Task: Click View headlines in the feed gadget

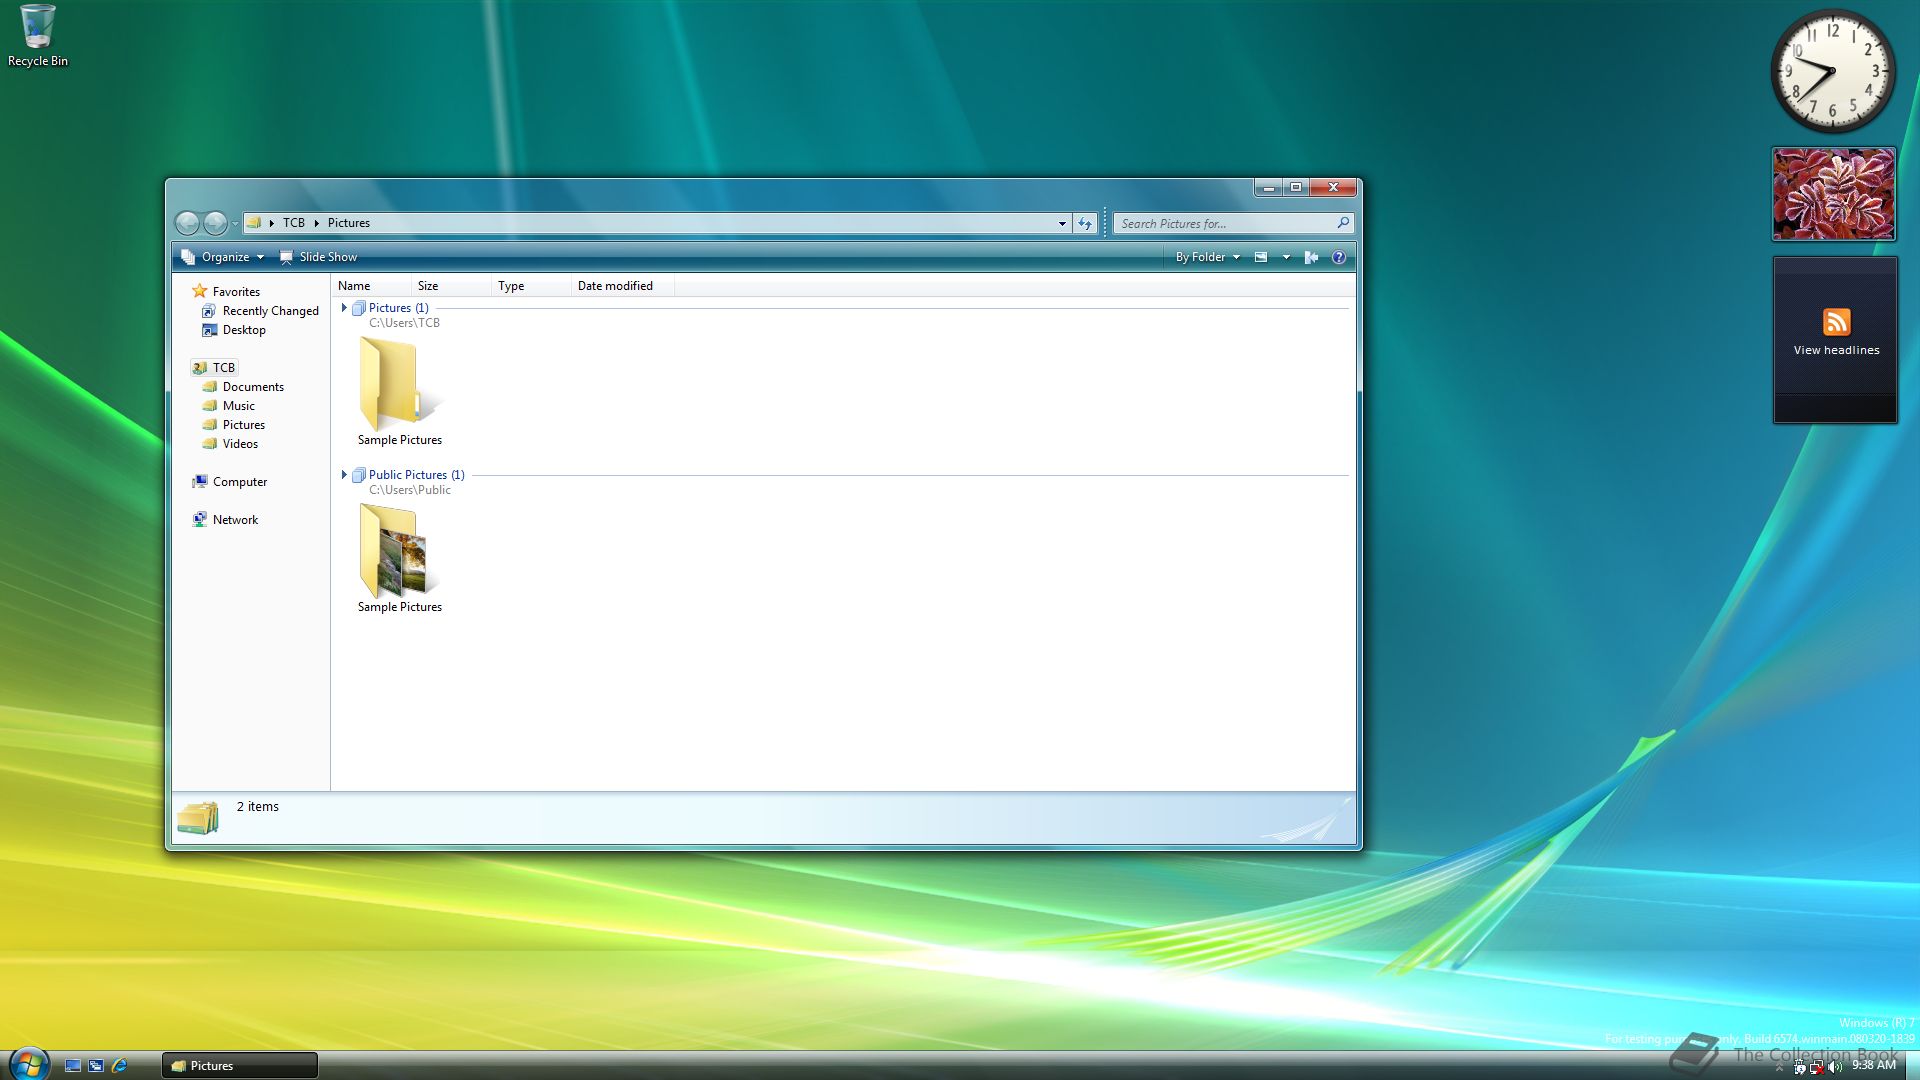Action: (1836, 350)
